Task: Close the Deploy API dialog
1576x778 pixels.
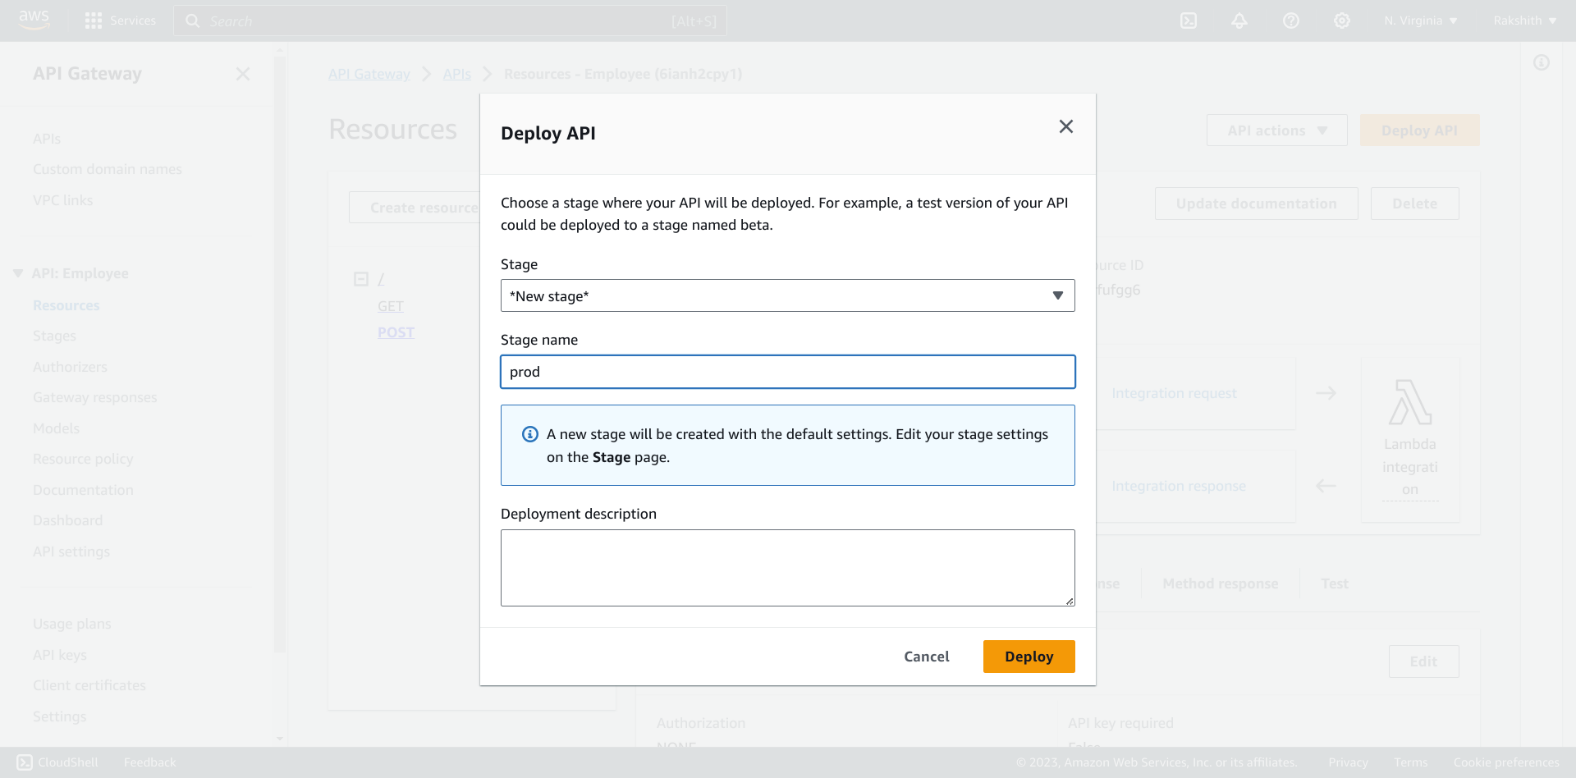Action: pyautogui.click(x=1066, y=126)
